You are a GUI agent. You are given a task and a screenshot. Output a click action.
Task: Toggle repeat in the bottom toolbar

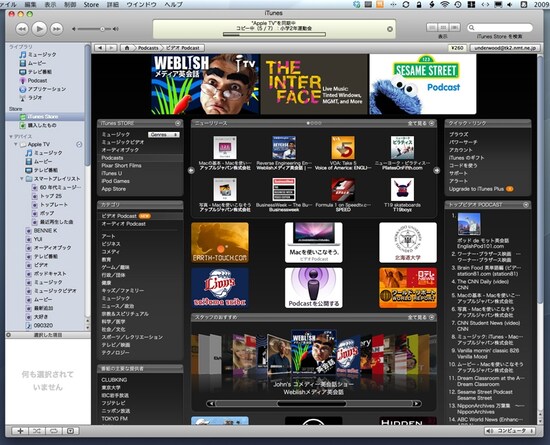pos(53,431)
